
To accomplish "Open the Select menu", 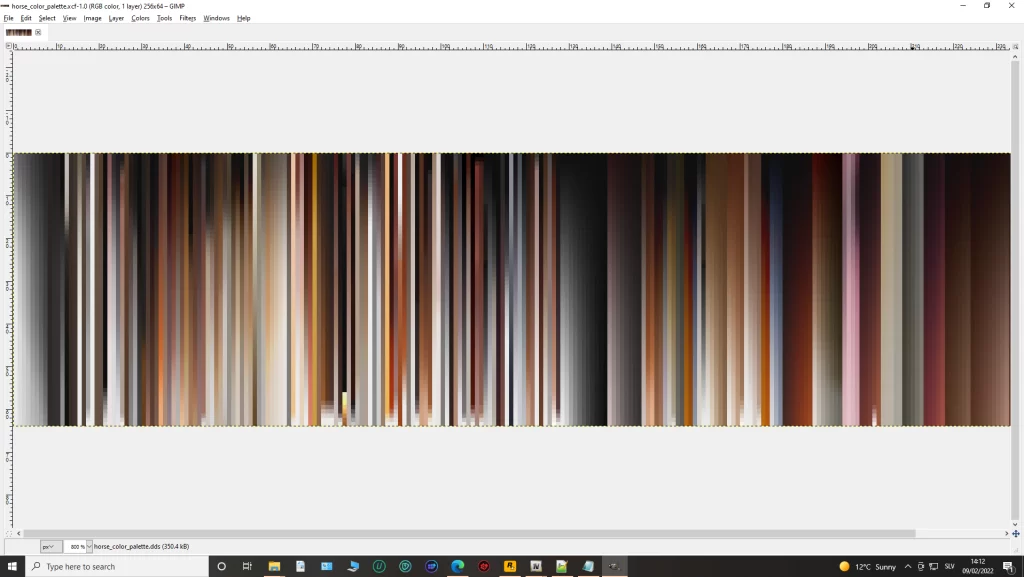I will click(x=47, y=18).
